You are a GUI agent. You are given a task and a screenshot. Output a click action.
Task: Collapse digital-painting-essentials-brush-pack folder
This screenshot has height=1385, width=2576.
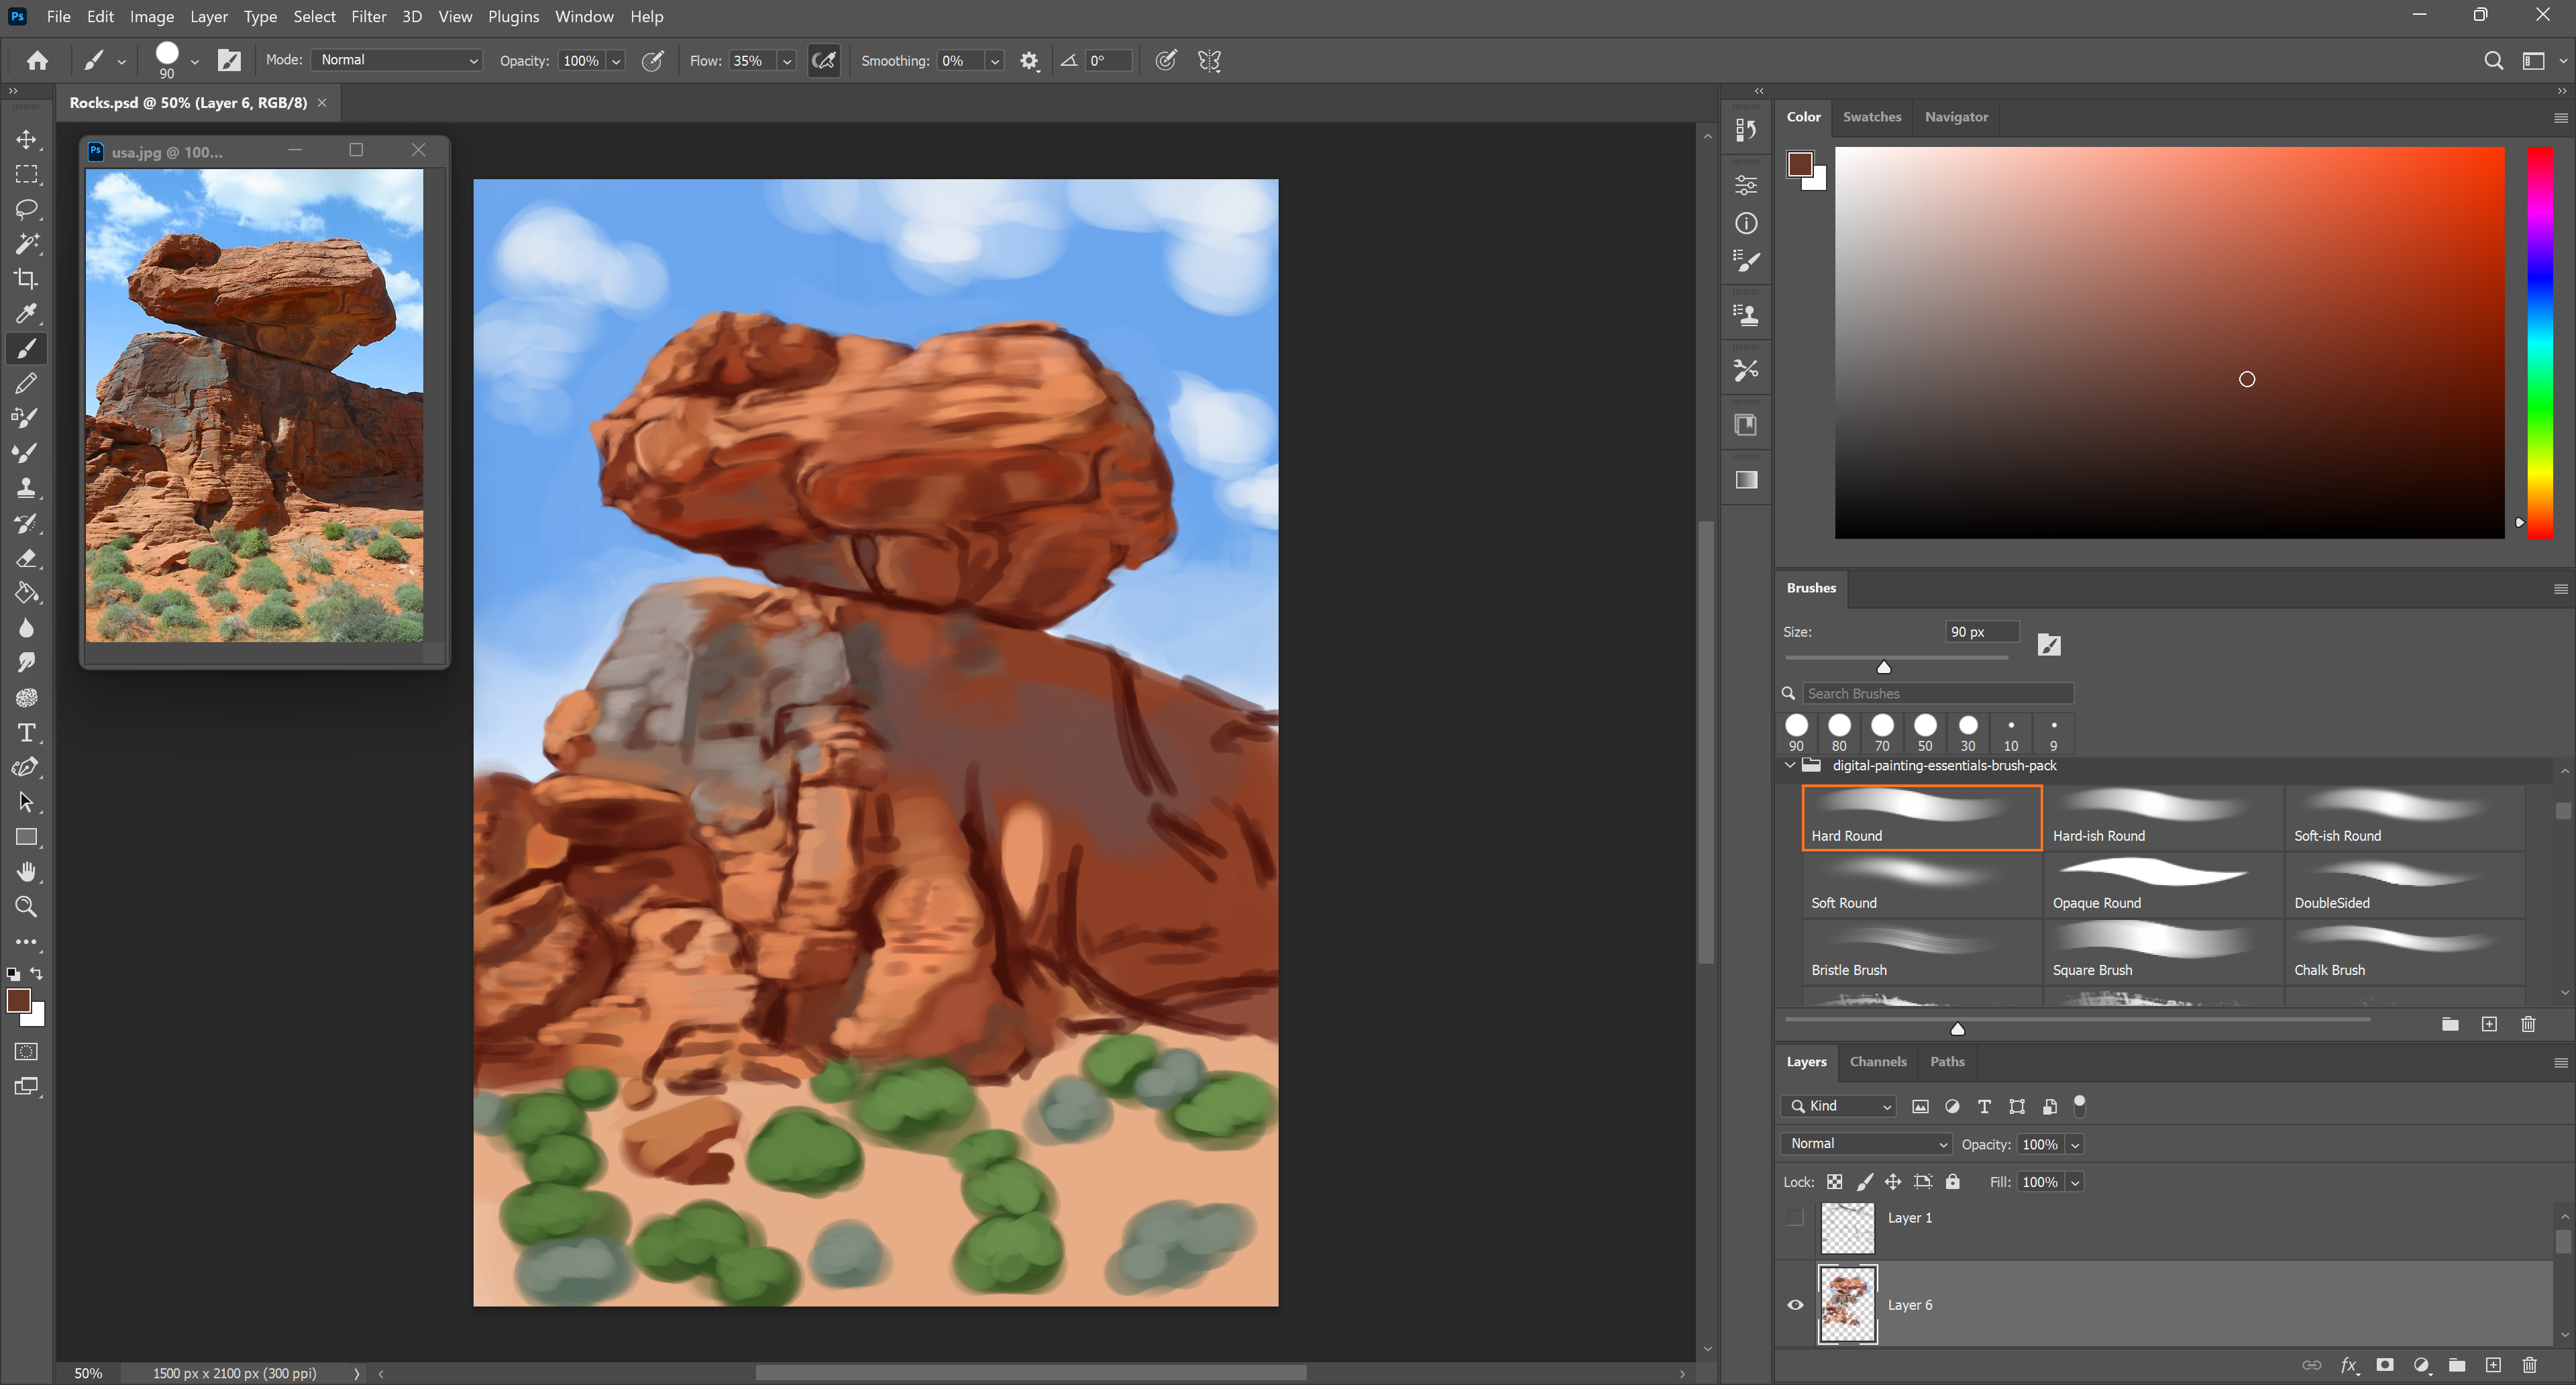click(1790, 766)
